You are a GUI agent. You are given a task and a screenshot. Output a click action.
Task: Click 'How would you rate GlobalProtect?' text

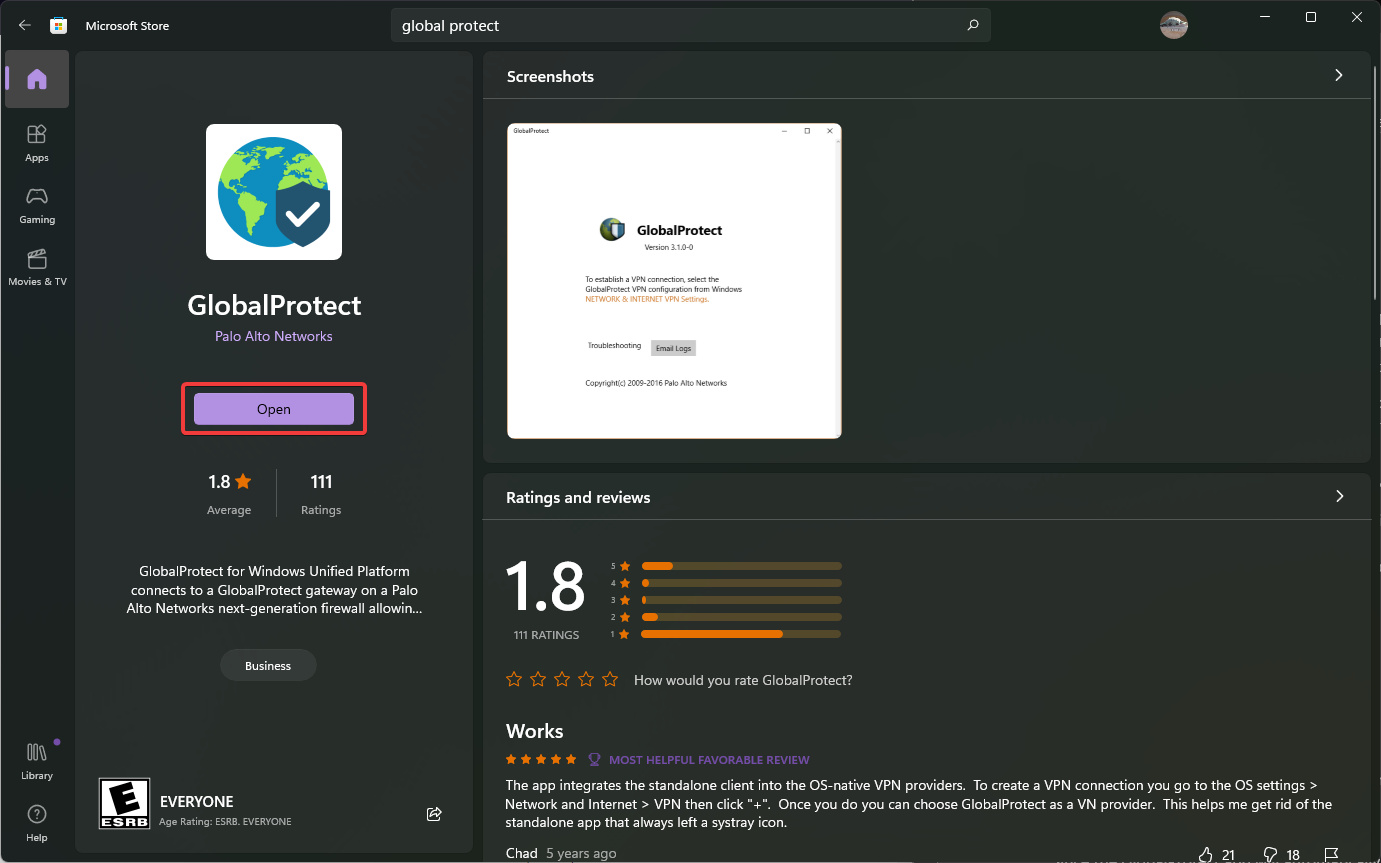point(743,680)
